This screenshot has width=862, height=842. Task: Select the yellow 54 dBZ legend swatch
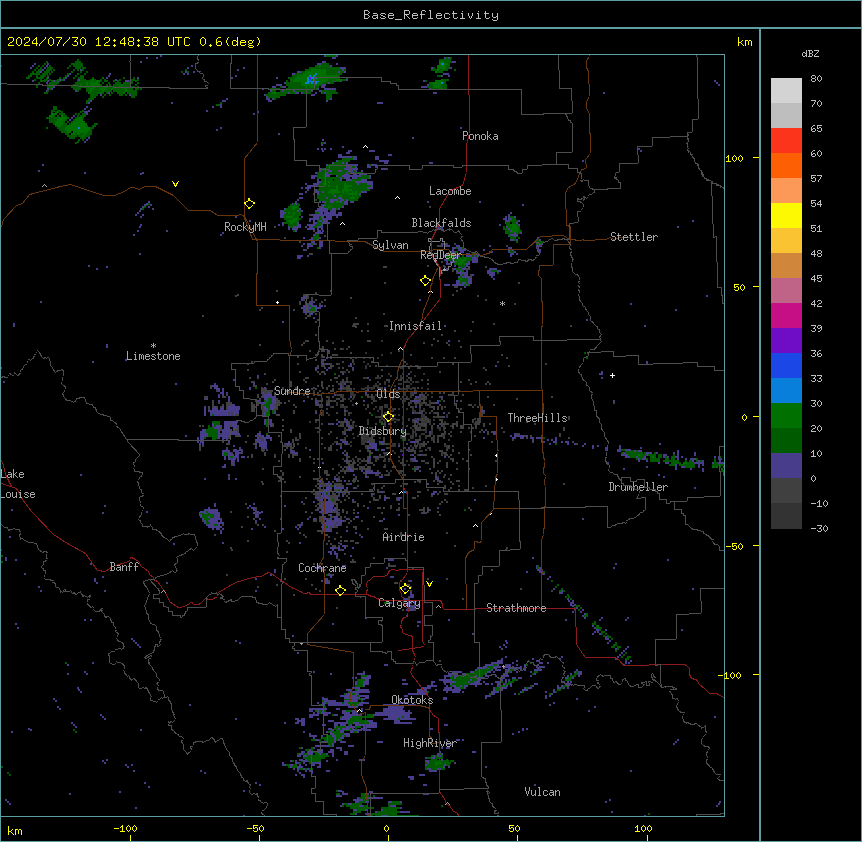pos(786,215)
